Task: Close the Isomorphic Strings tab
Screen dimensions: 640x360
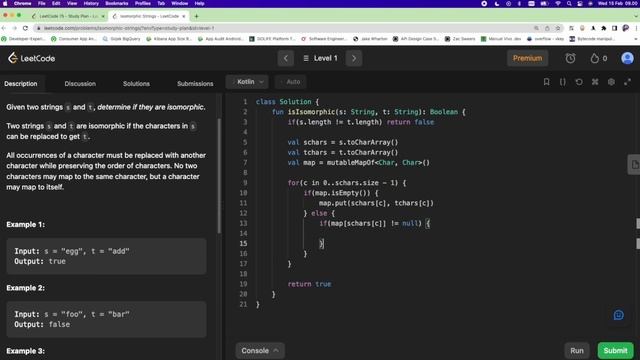Action: (184, 16)
